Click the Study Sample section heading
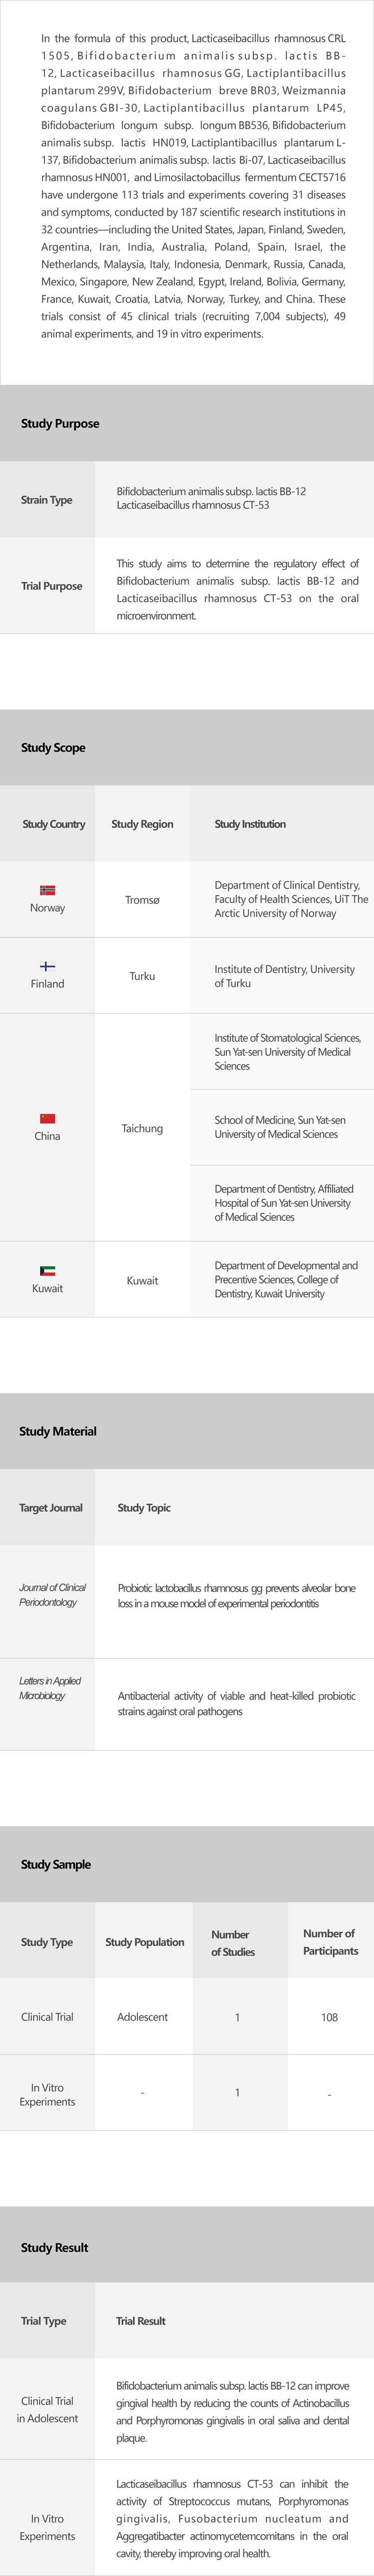Image resolution: width=374 pixels, height=2576 pixels. tap(56, 1864)
